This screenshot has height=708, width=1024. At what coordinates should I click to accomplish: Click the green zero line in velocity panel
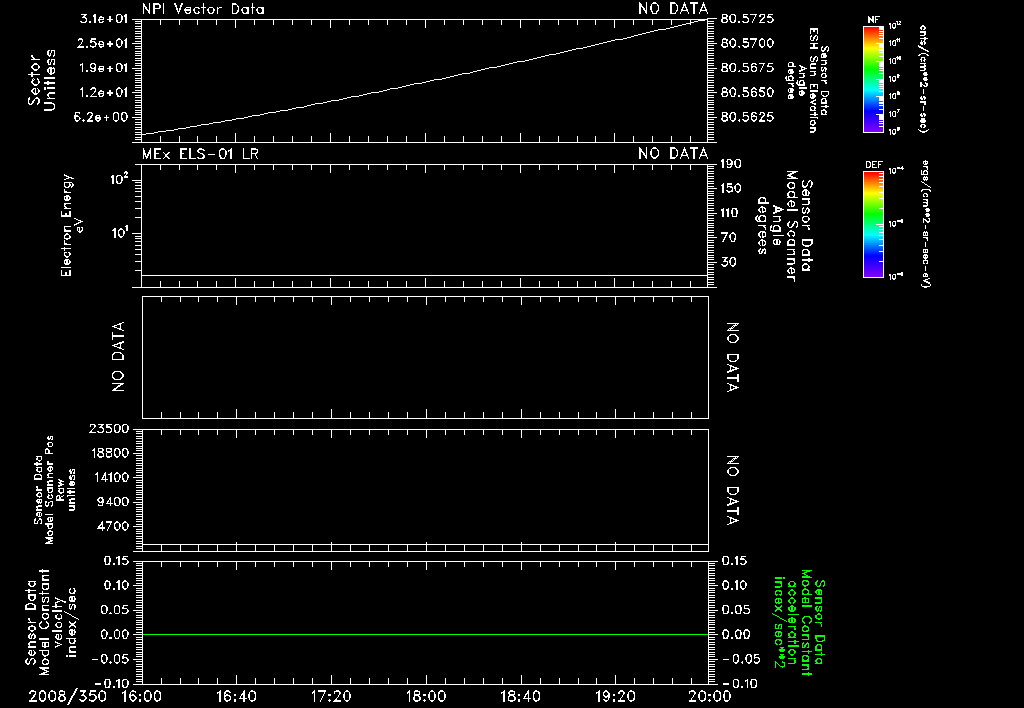click(x=425, y=634)
